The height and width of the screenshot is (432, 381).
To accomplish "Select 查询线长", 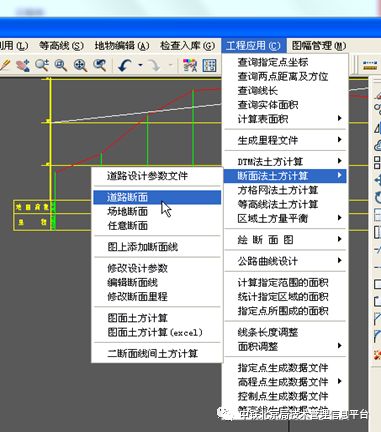I will click(x=285, y=91).
